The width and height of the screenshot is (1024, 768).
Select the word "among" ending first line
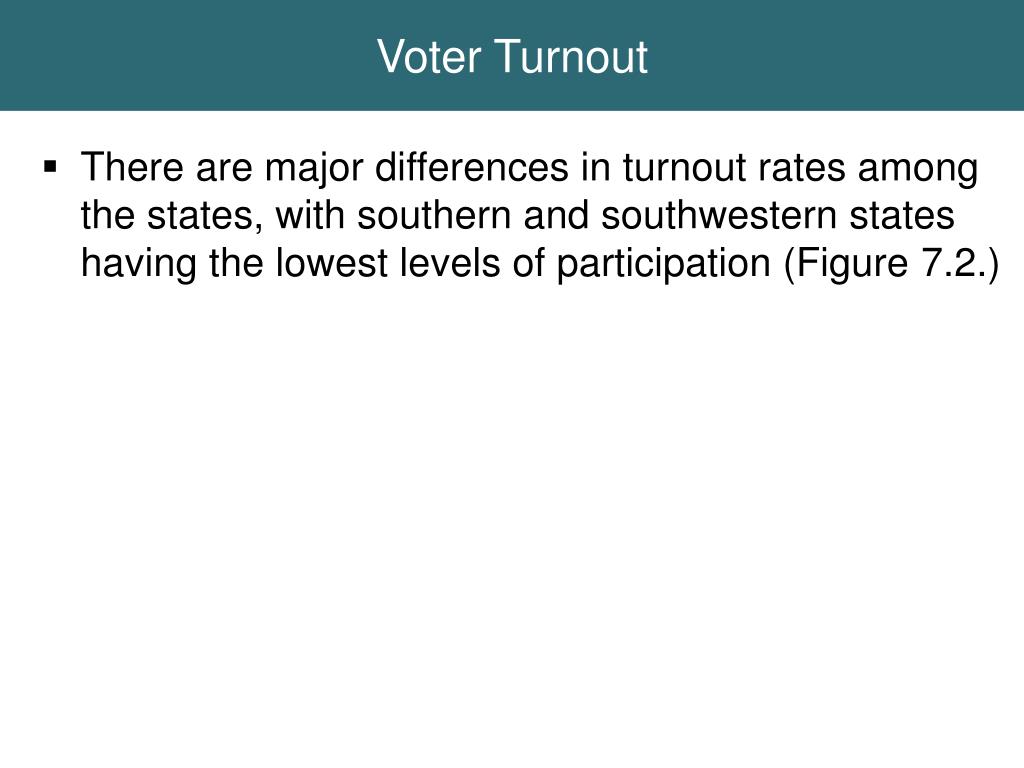pos(918,170)
